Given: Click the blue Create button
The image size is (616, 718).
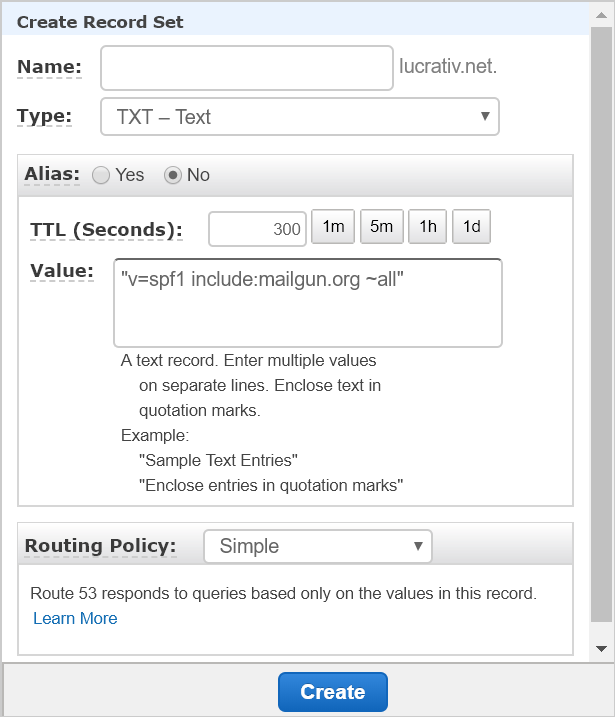Looking at the screenshot, I should pos(333,692).
